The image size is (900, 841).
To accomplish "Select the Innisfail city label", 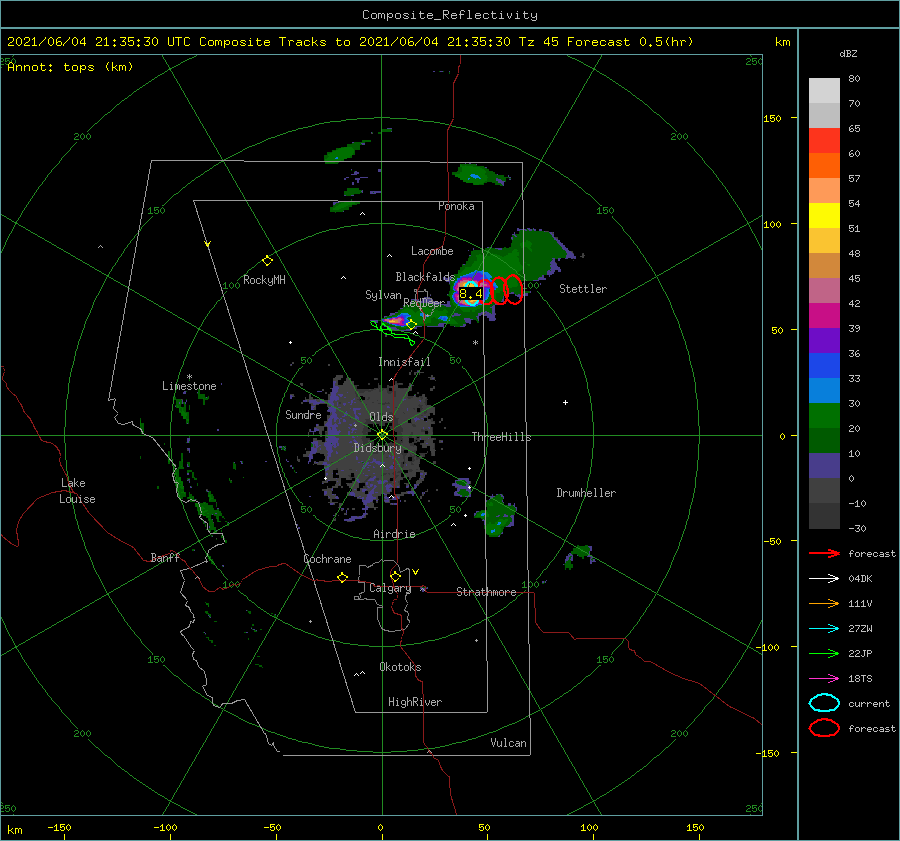I will [x=404, y=362].
